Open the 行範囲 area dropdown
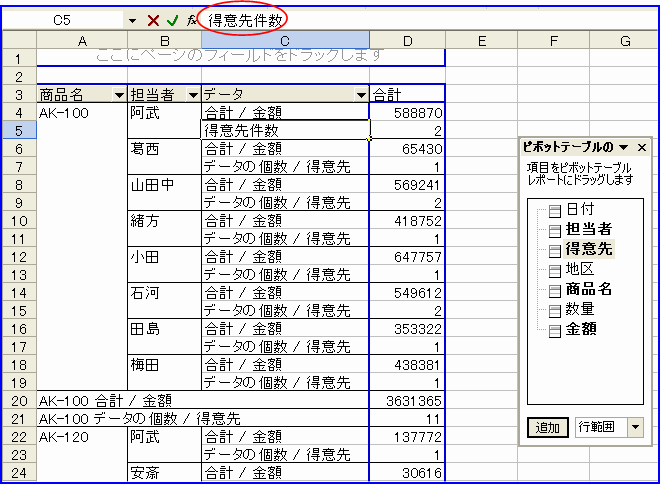 click(636, 428)
